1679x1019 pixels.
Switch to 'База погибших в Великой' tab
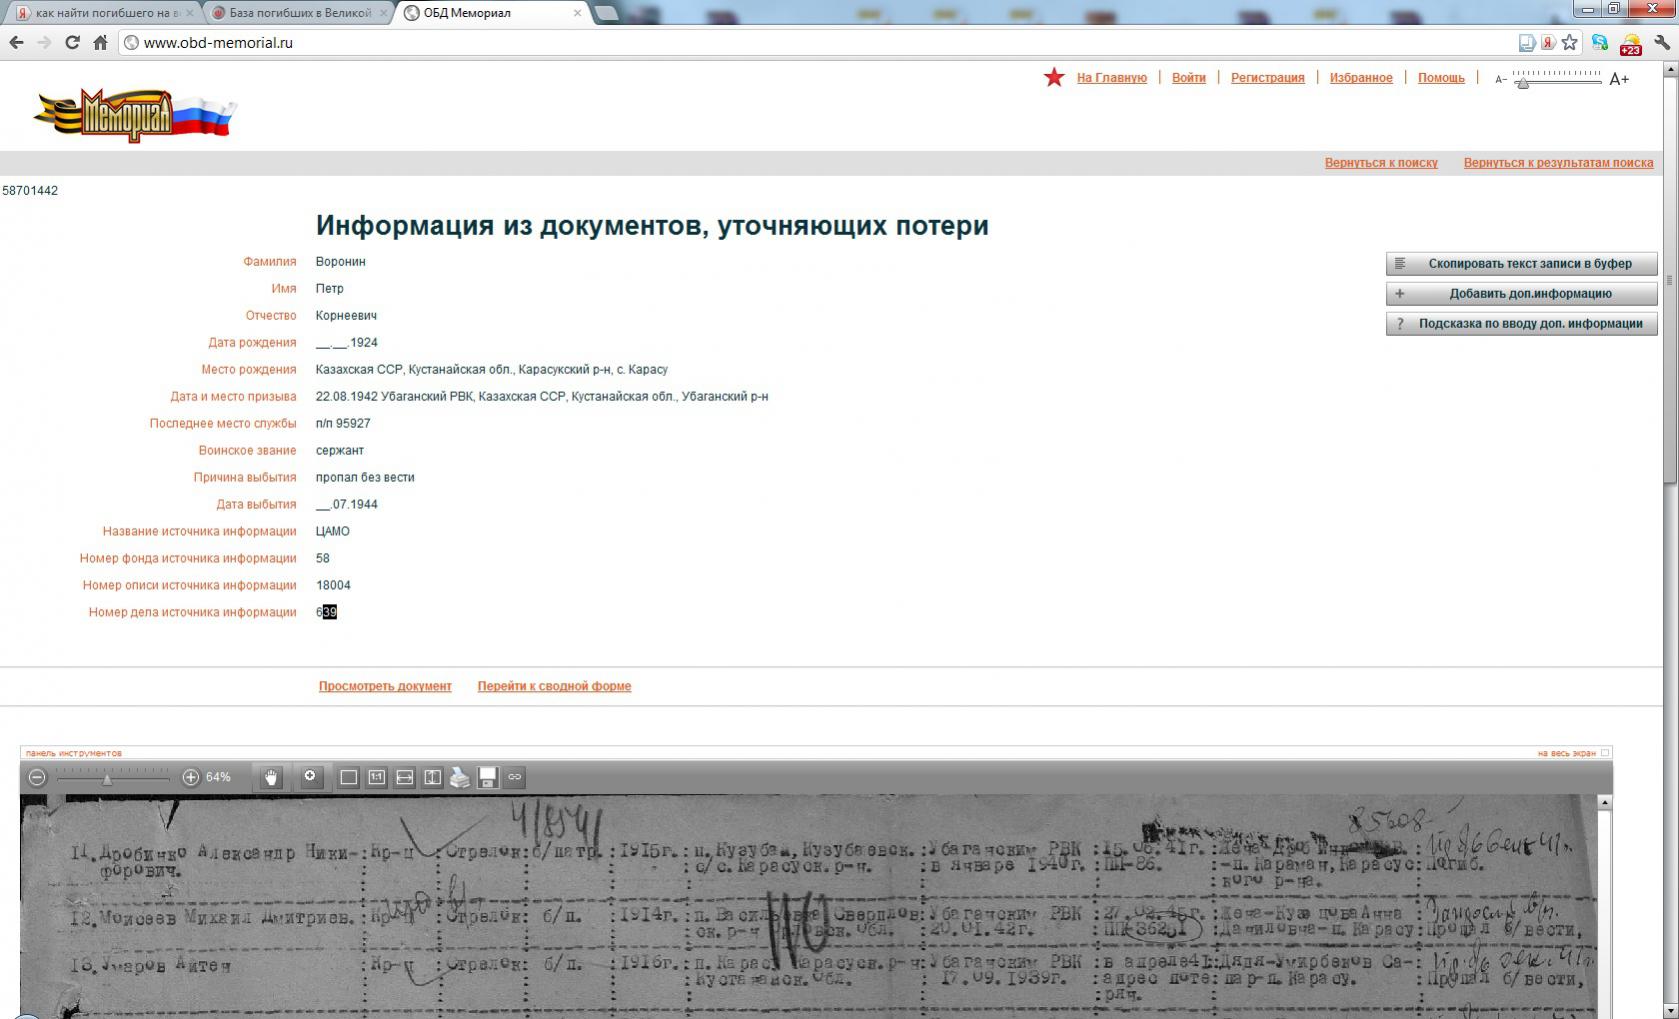299,13
